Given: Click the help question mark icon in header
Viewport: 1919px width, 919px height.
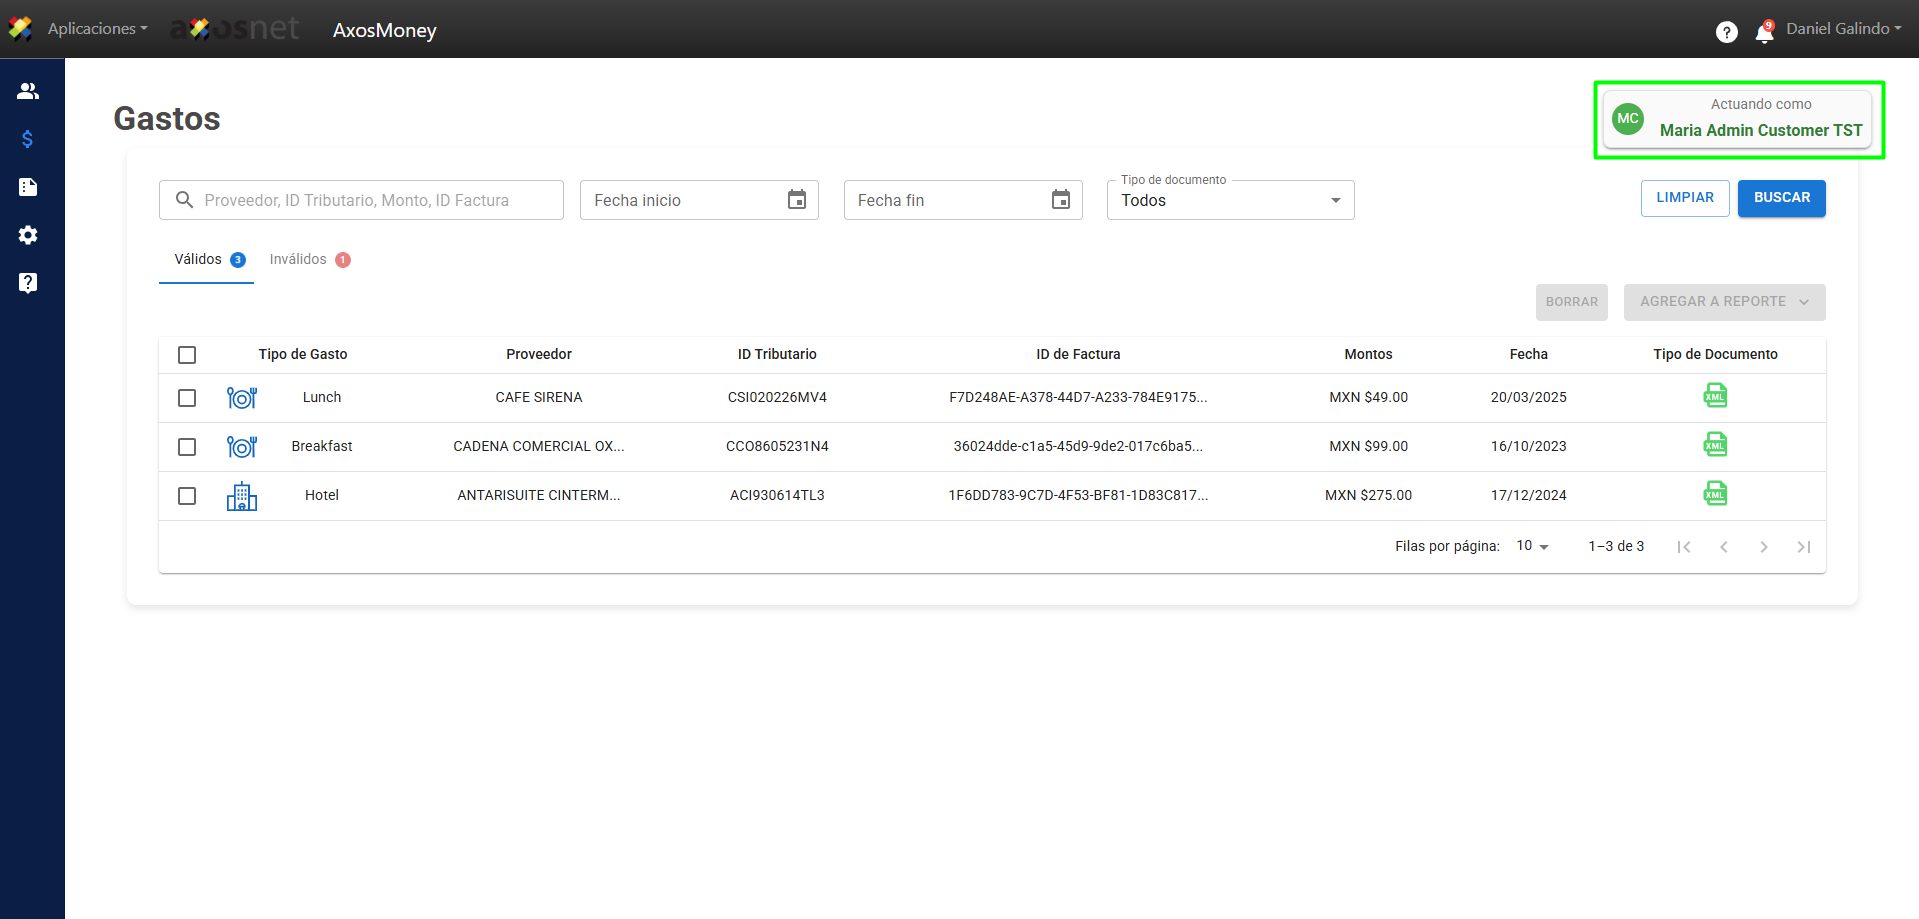Looking at the screenshot, I should tap(1726, 32).
